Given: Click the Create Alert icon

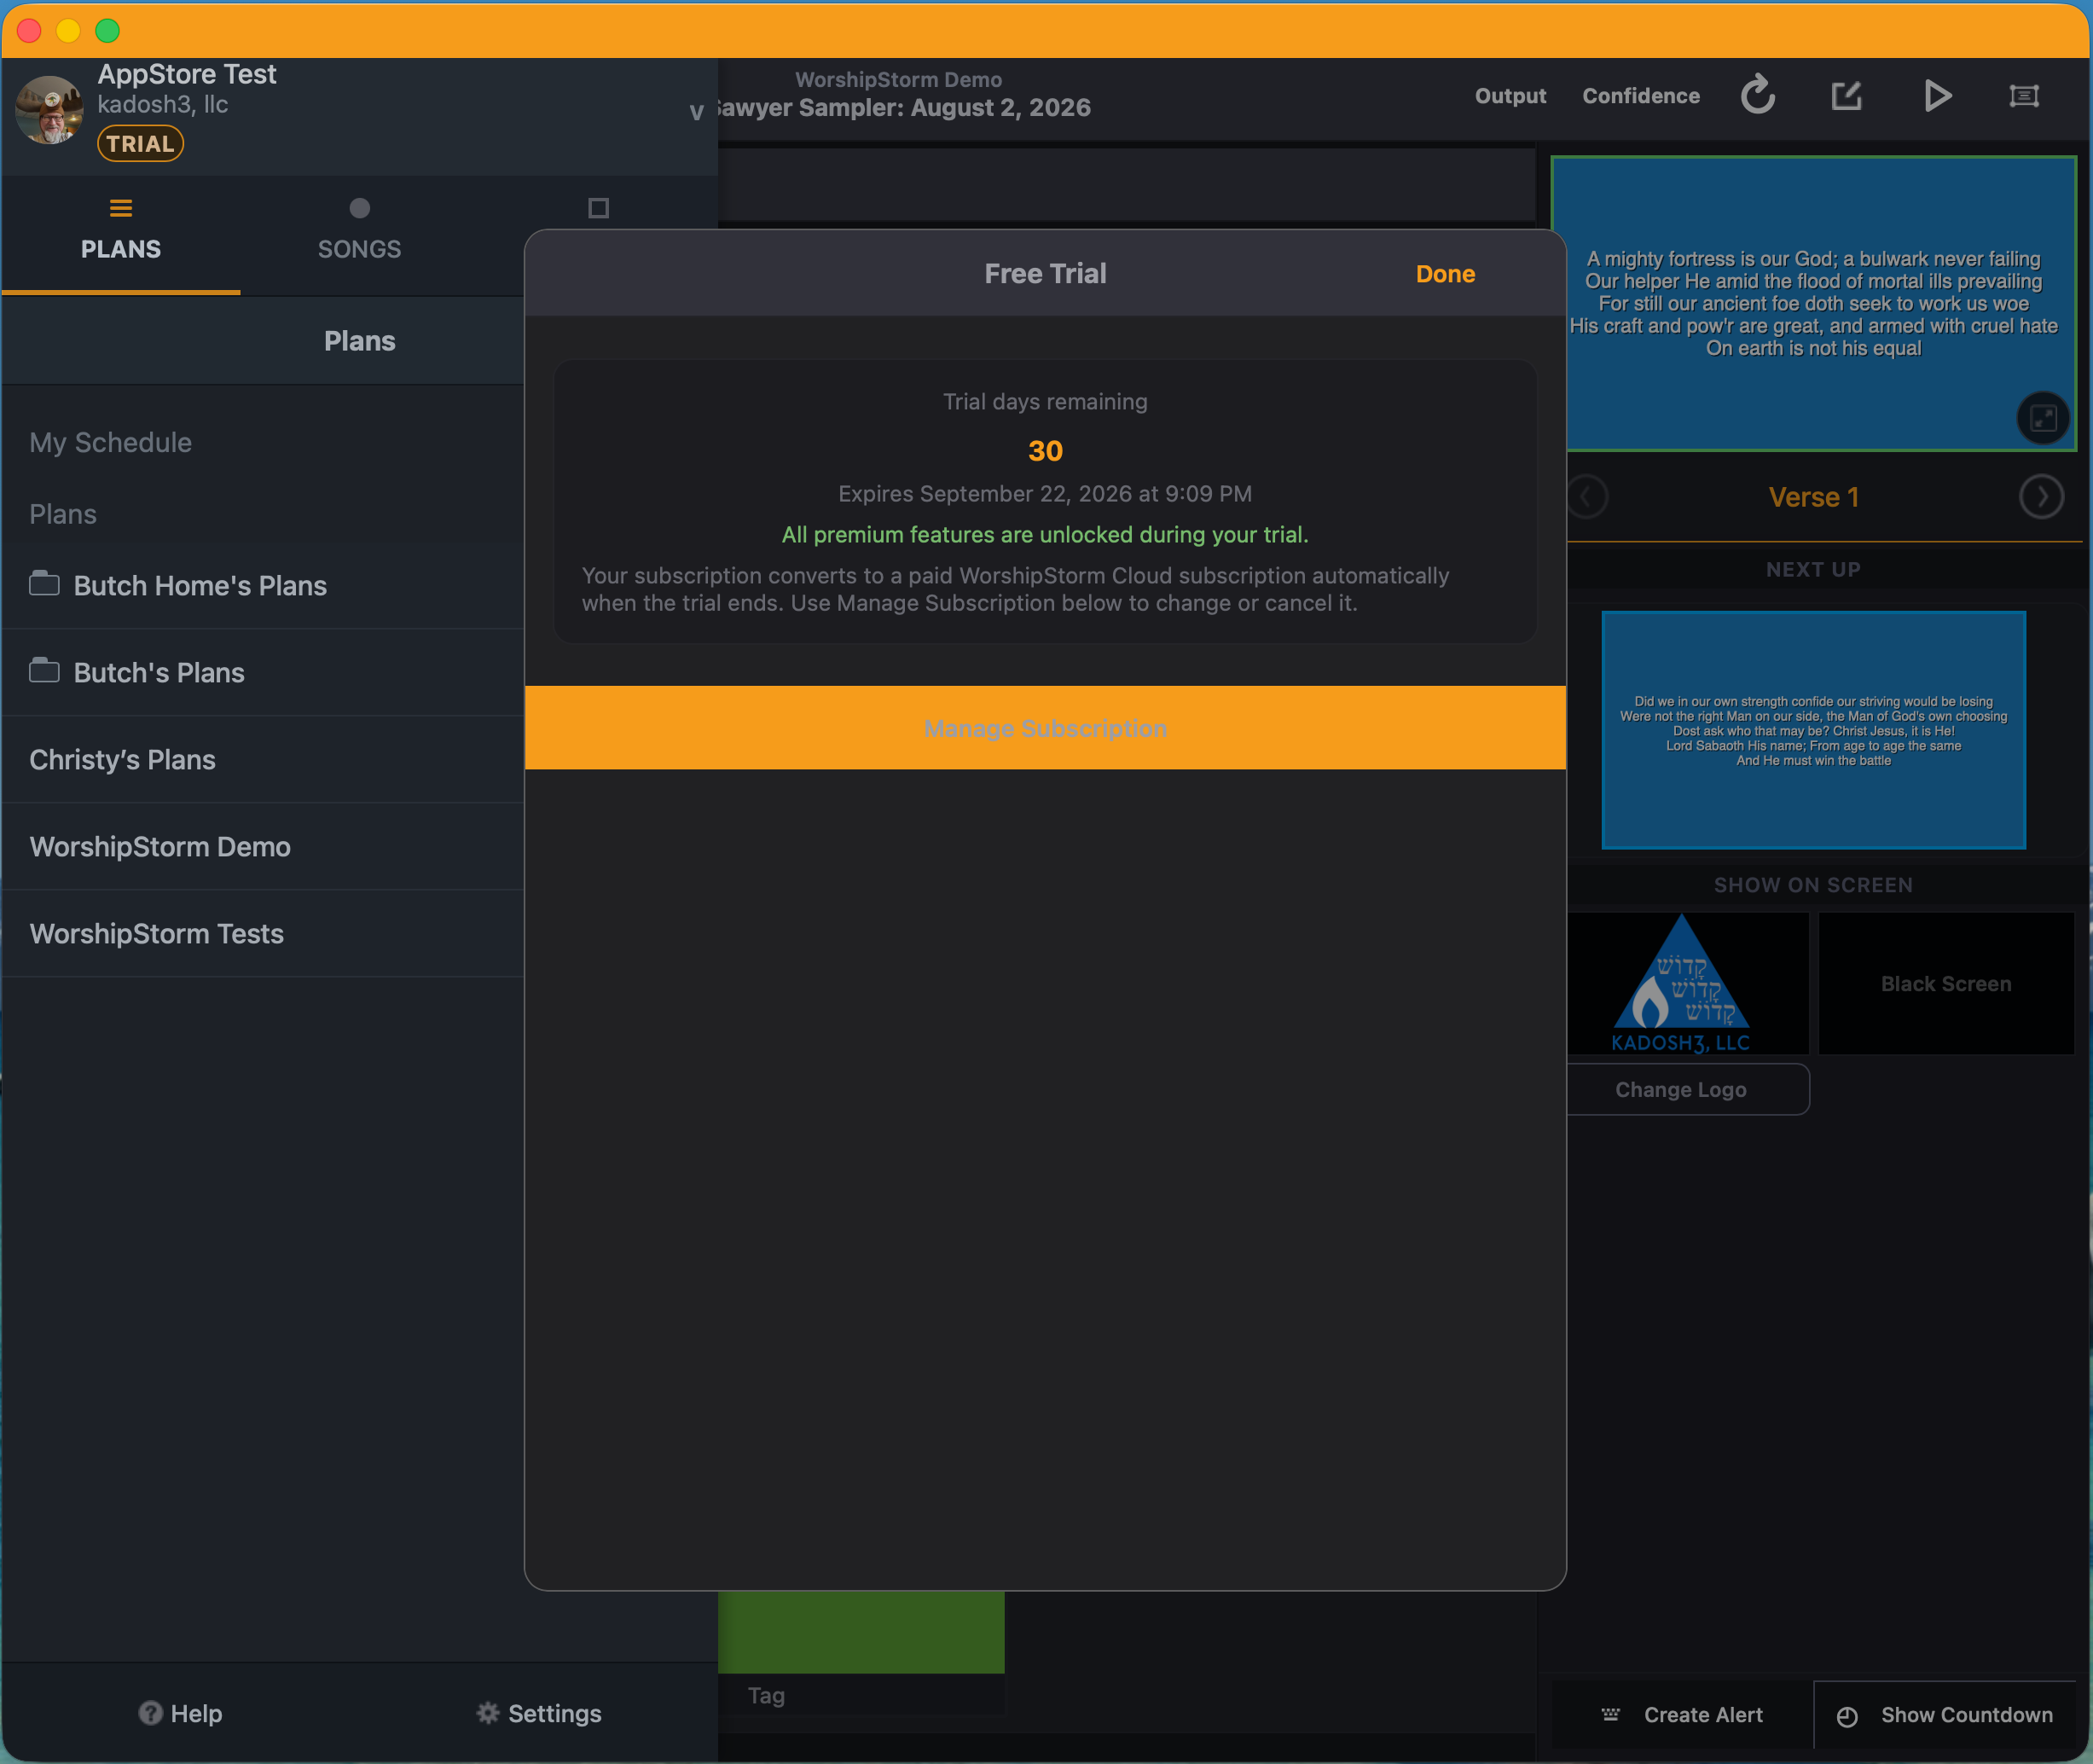Looking at the screenshot, I should pyautogui.click(x=1610, y=1714).
